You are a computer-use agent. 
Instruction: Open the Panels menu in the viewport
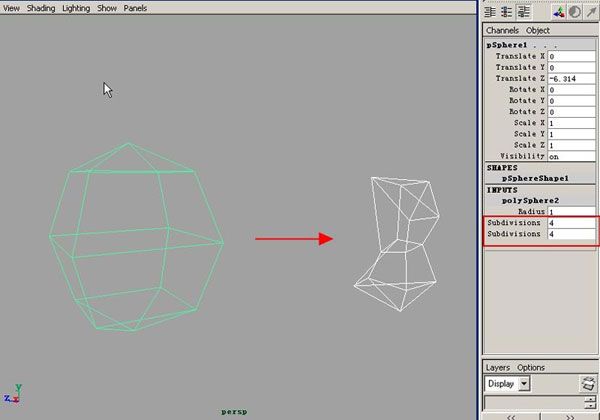pyautogui.click(x=135, y=8)
